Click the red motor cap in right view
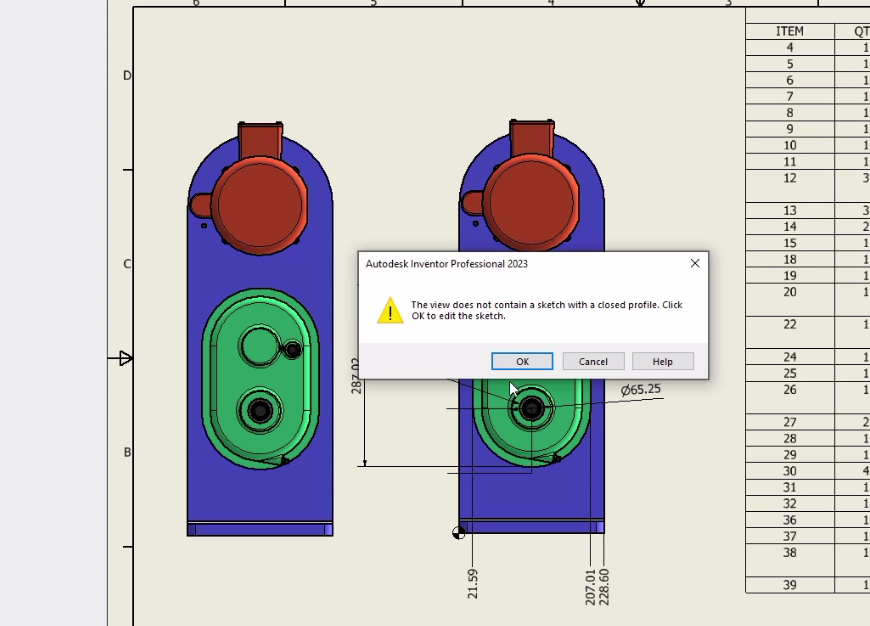The width and height of the screenshot is (870, 626). 532,201
